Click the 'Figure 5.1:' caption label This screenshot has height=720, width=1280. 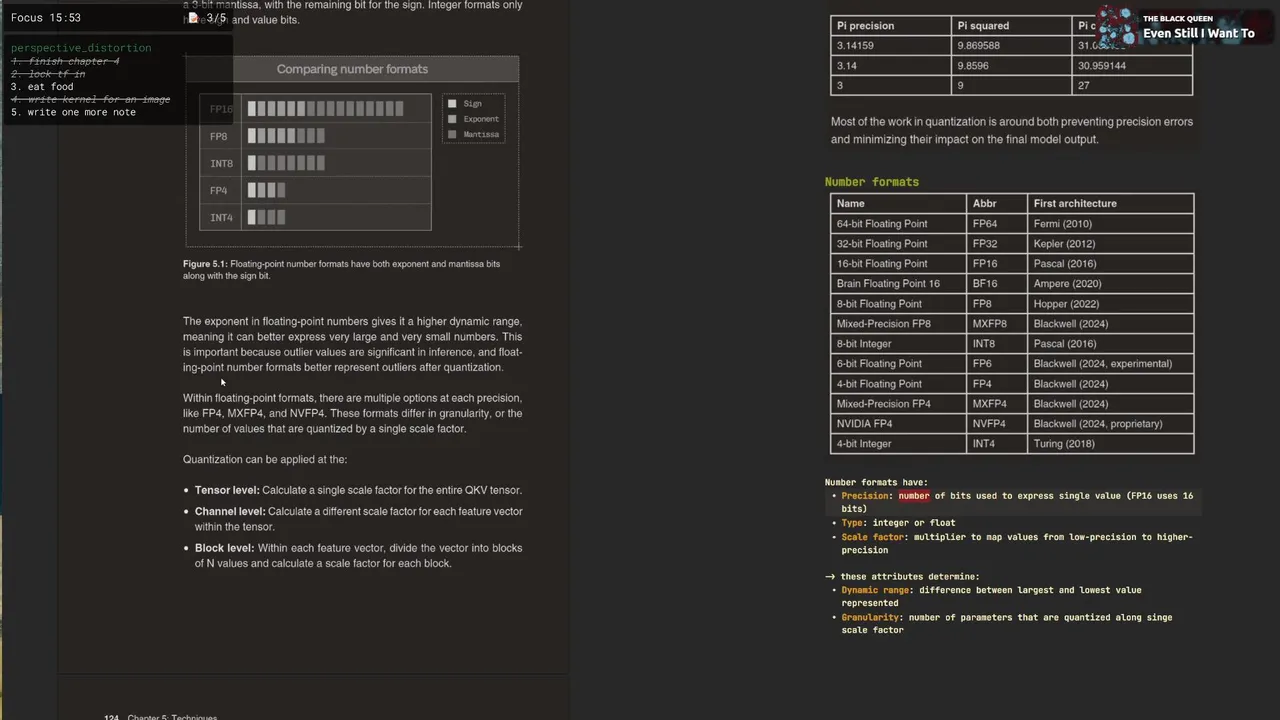(x=205, y=264)
